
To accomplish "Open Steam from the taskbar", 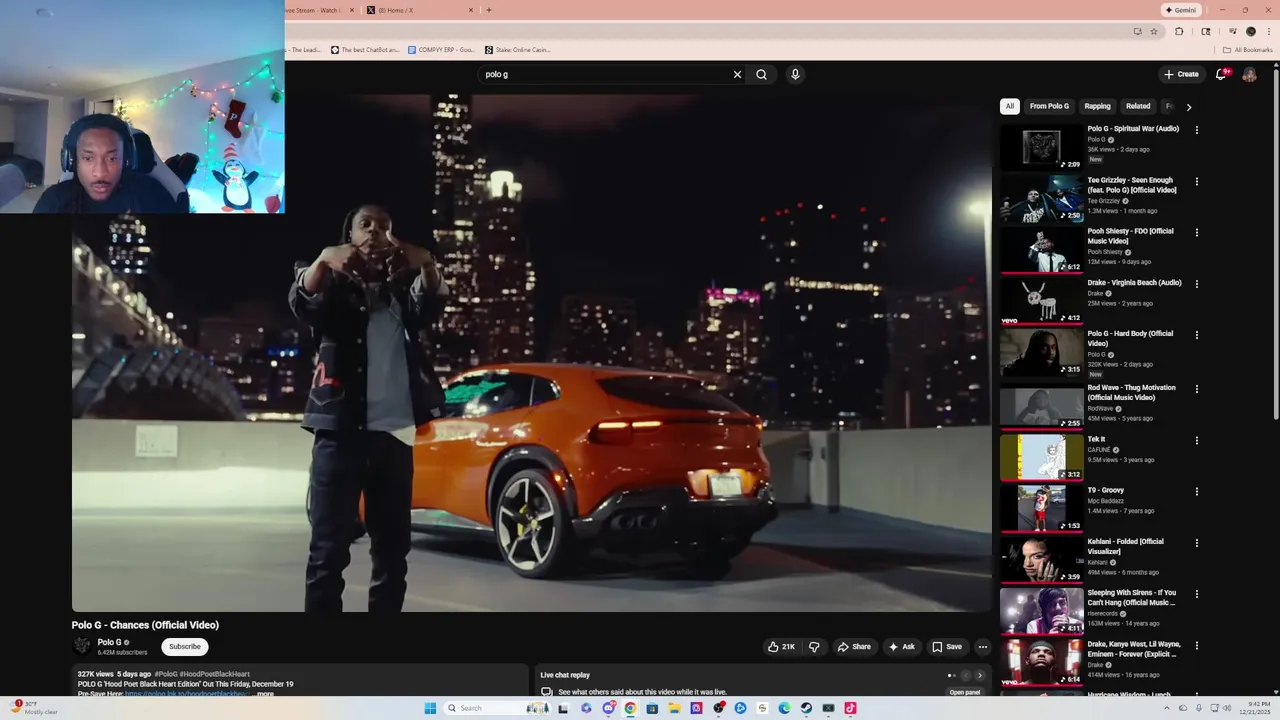I will click(x=806, y=708).
